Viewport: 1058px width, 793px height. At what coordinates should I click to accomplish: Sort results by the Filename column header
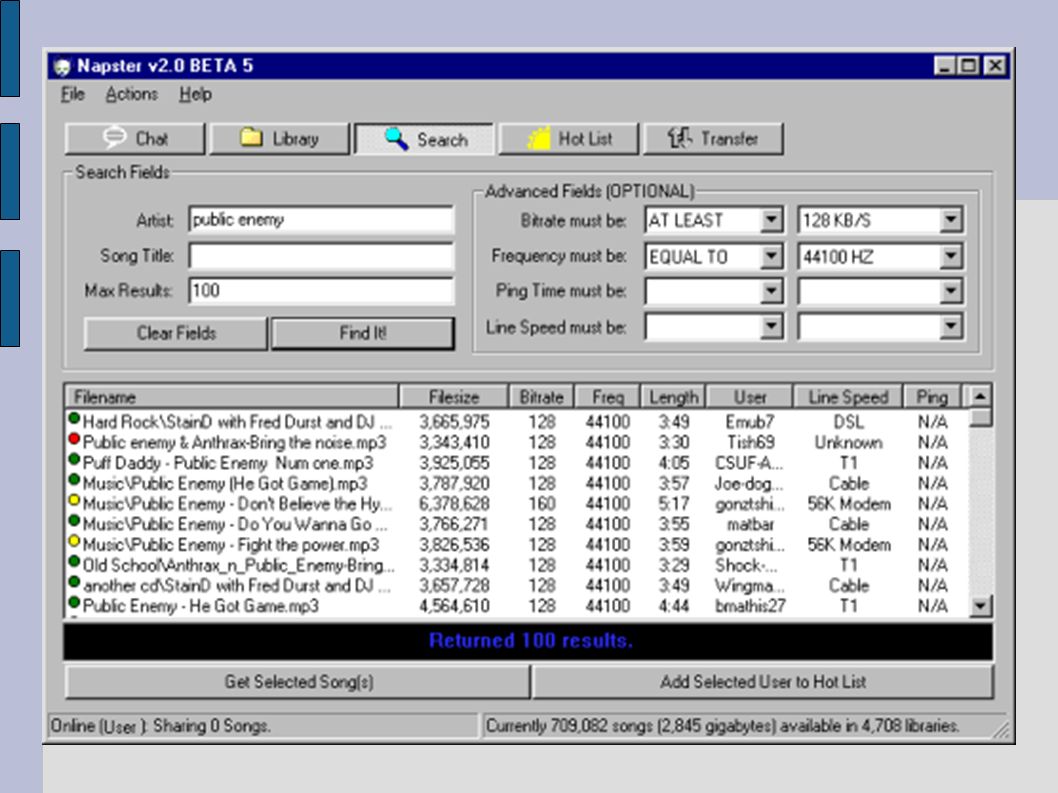[232, 397]
